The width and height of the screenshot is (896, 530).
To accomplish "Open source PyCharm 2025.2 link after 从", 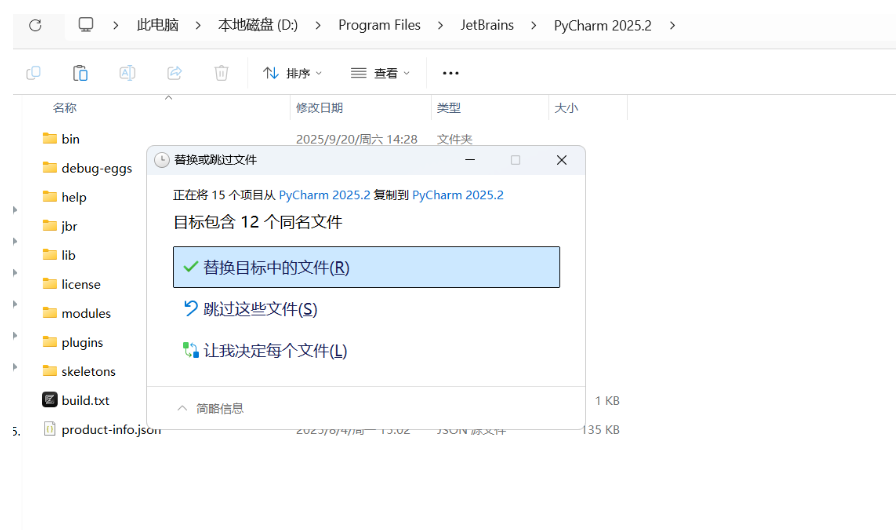I will [325, 195].
